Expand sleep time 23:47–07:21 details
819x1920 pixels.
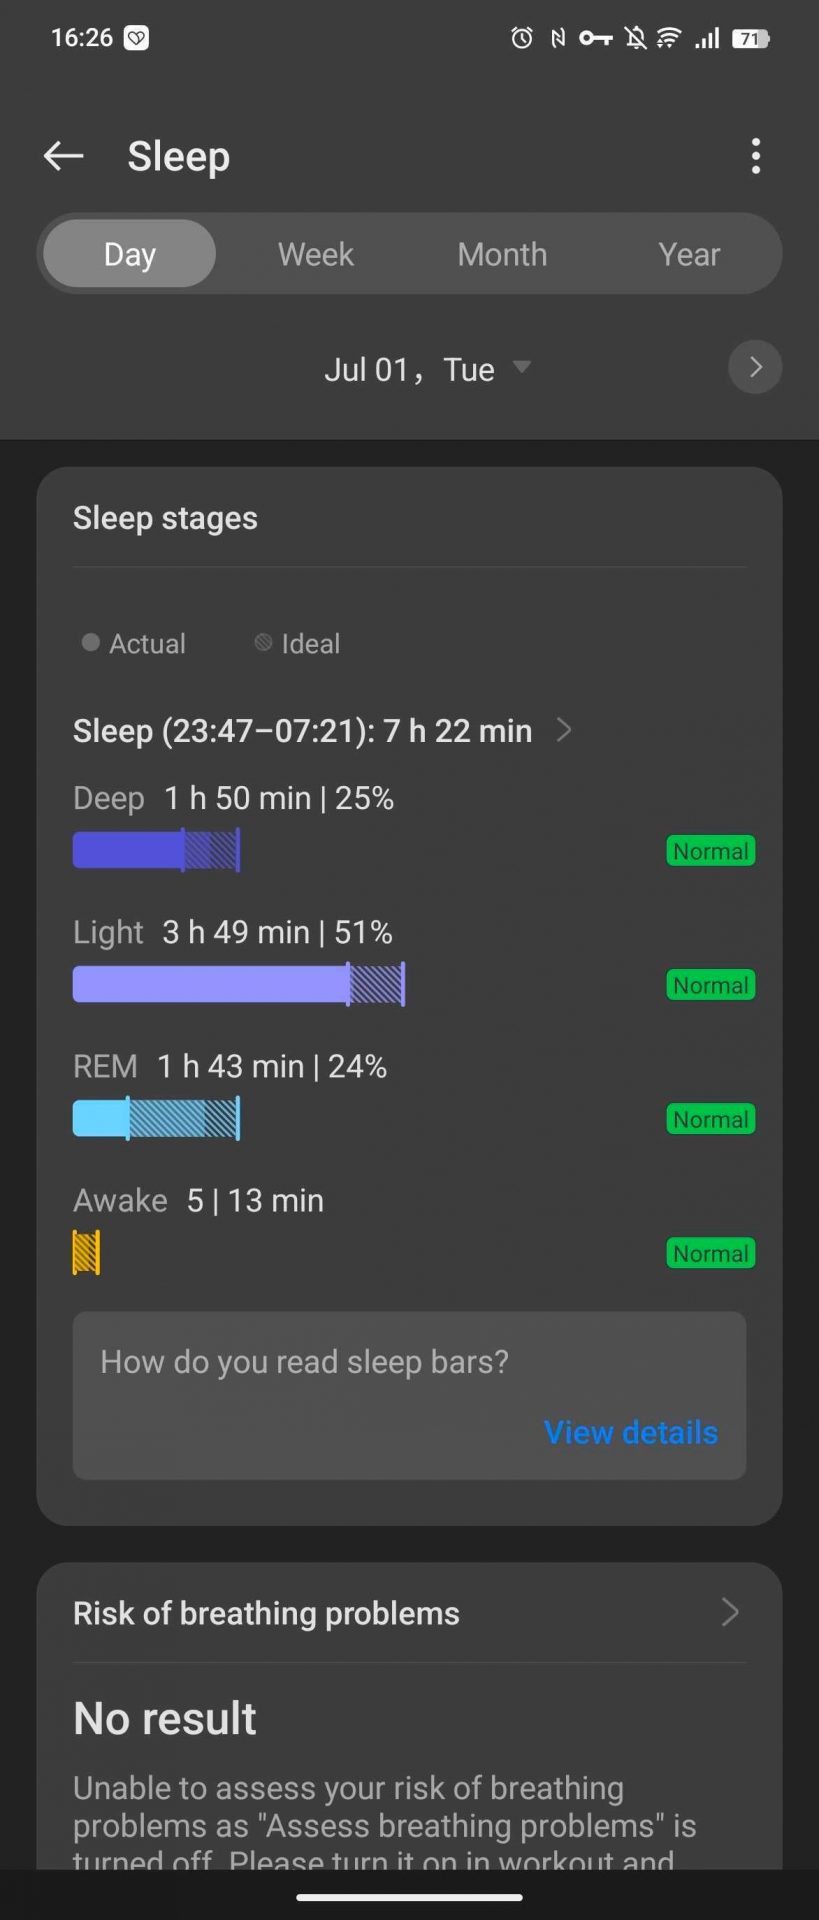(564, 730)
